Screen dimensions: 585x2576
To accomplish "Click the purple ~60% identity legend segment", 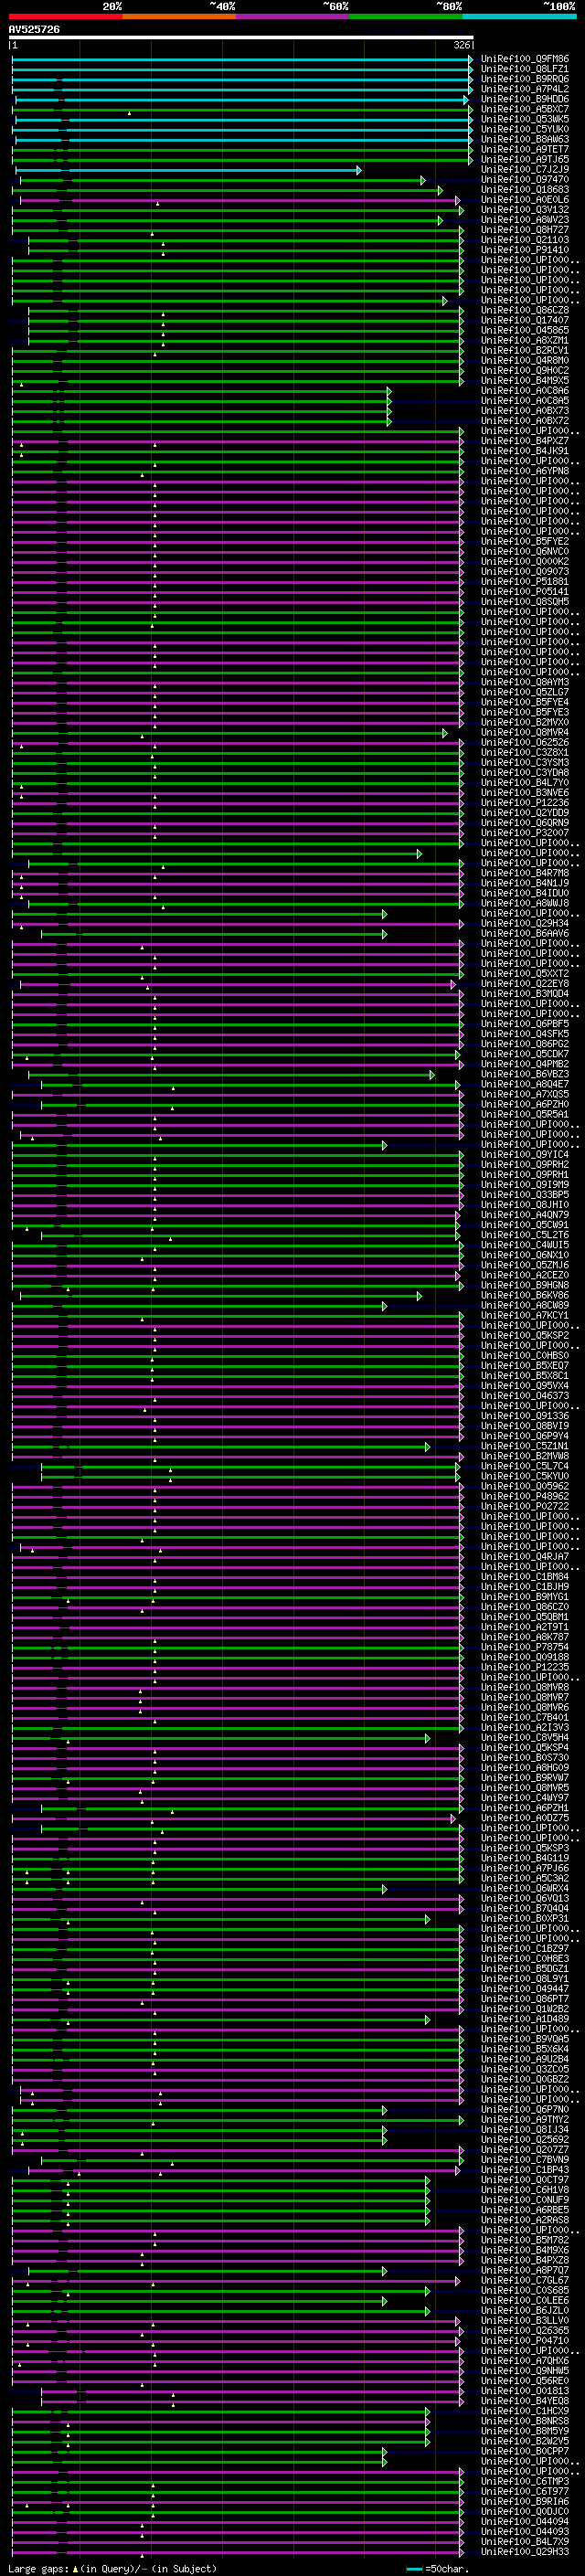I will click(292, 16).
